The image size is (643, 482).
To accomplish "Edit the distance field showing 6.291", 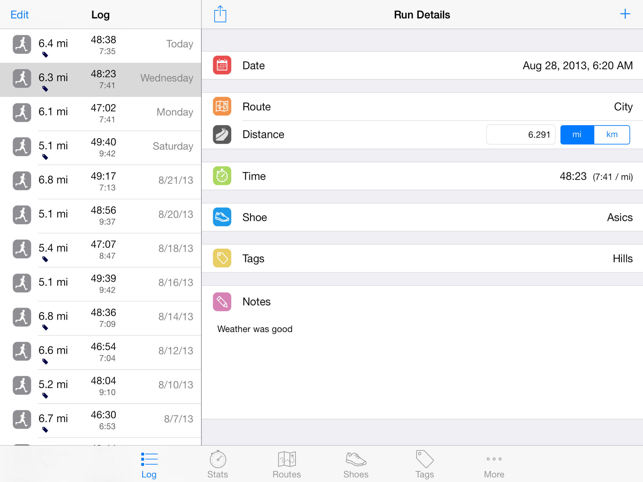I will 521,135.
